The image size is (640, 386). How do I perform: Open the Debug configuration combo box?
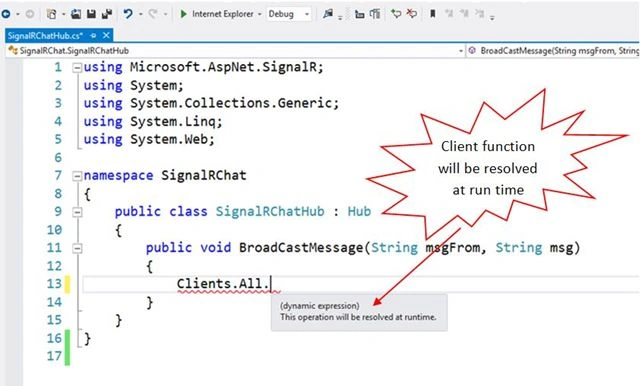point(289,14)
